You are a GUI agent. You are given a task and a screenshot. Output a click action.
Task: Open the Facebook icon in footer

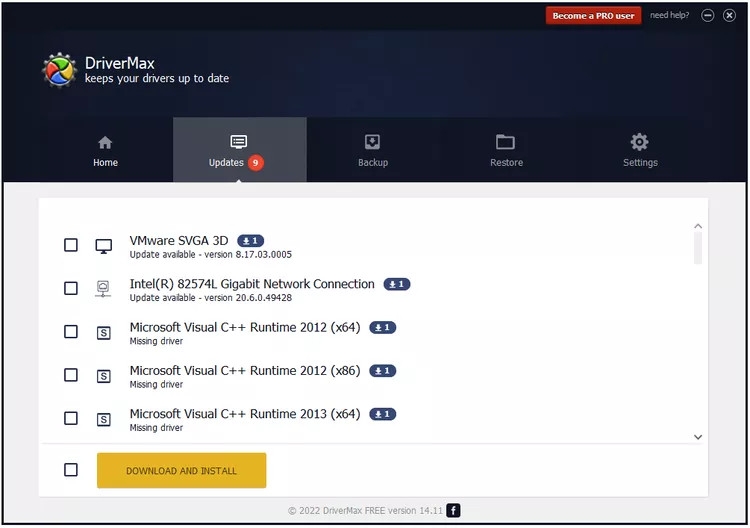click(x=453, y=510)
